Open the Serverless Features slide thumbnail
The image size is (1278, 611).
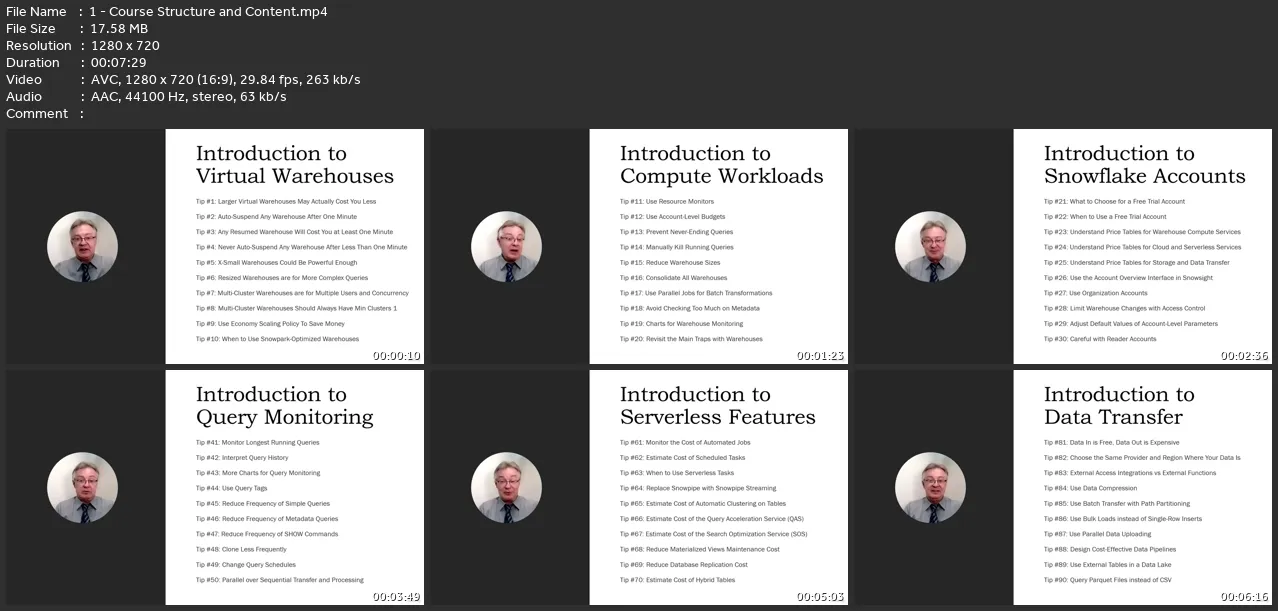tap(639, 487)
